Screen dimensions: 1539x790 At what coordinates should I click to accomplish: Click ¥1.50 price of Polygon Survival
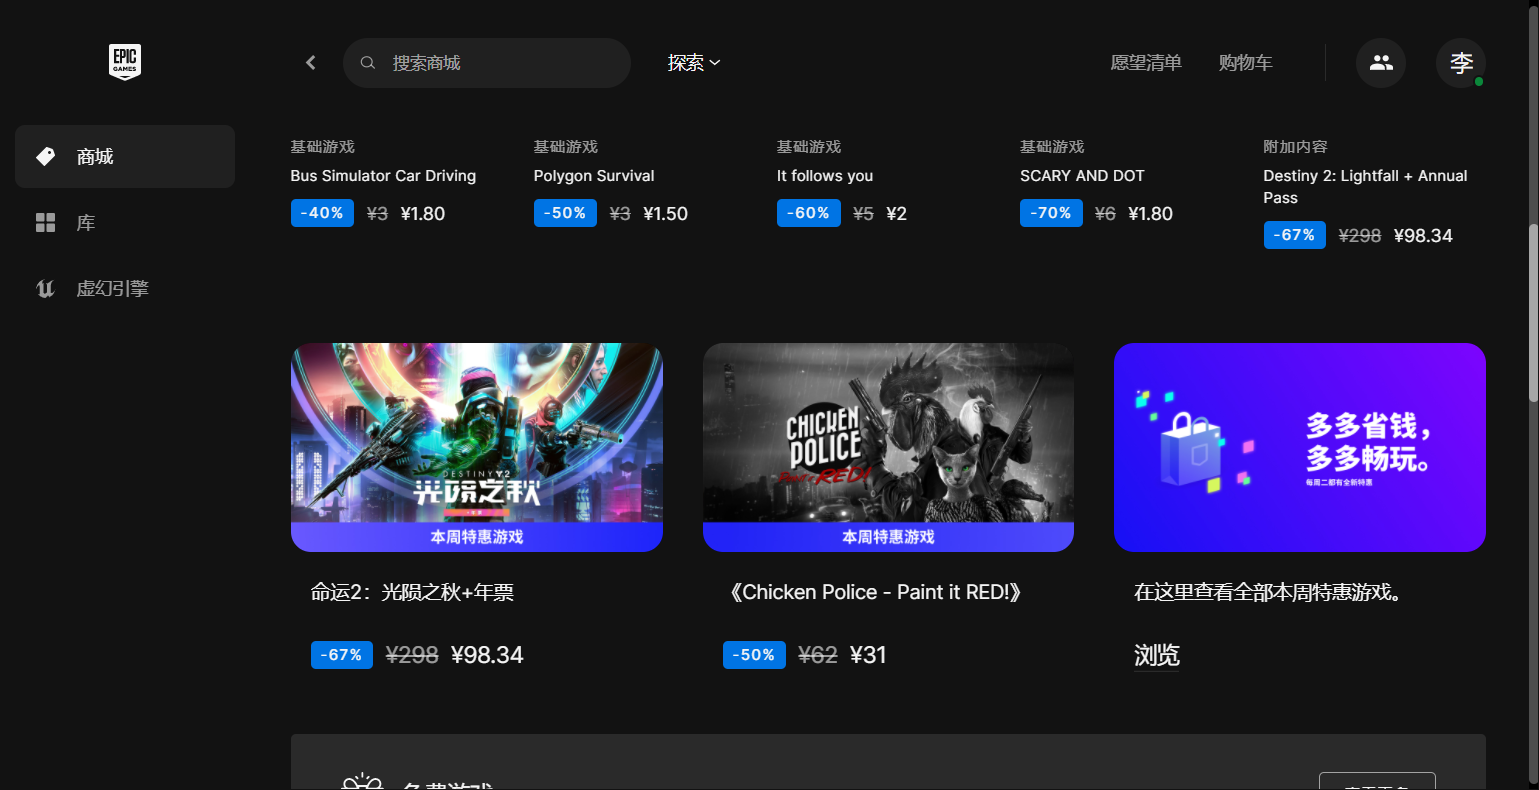coord(666,214)
